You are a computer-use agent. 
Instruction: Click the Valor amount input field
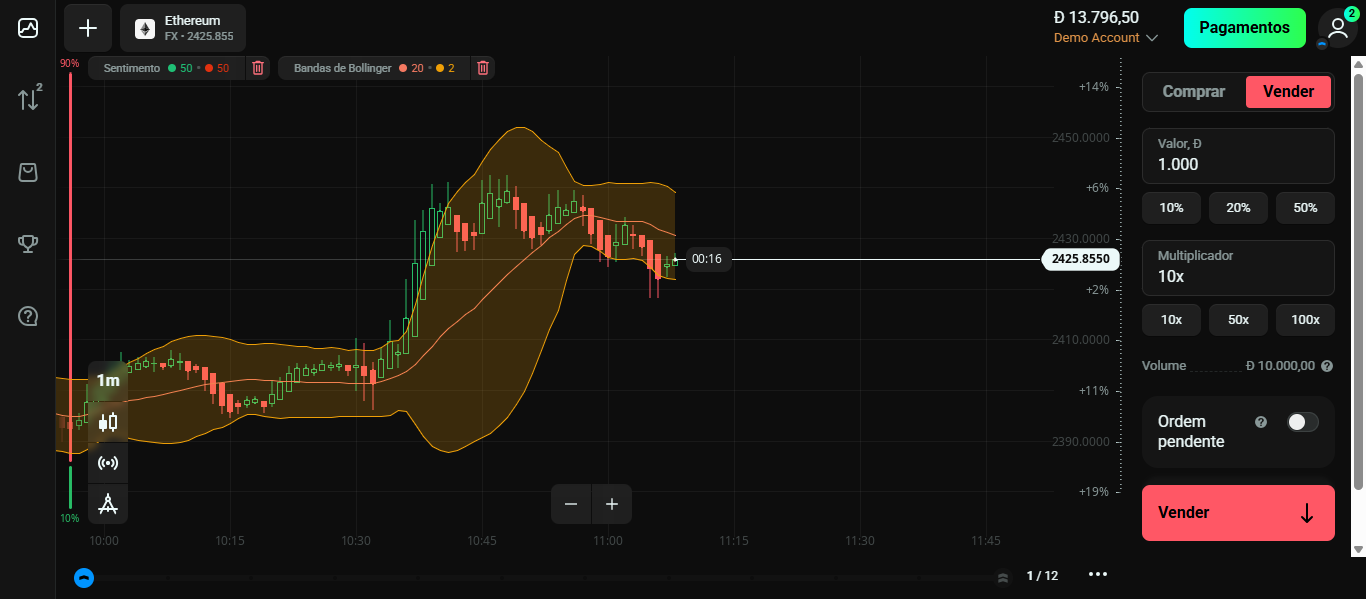point(1238,164)
